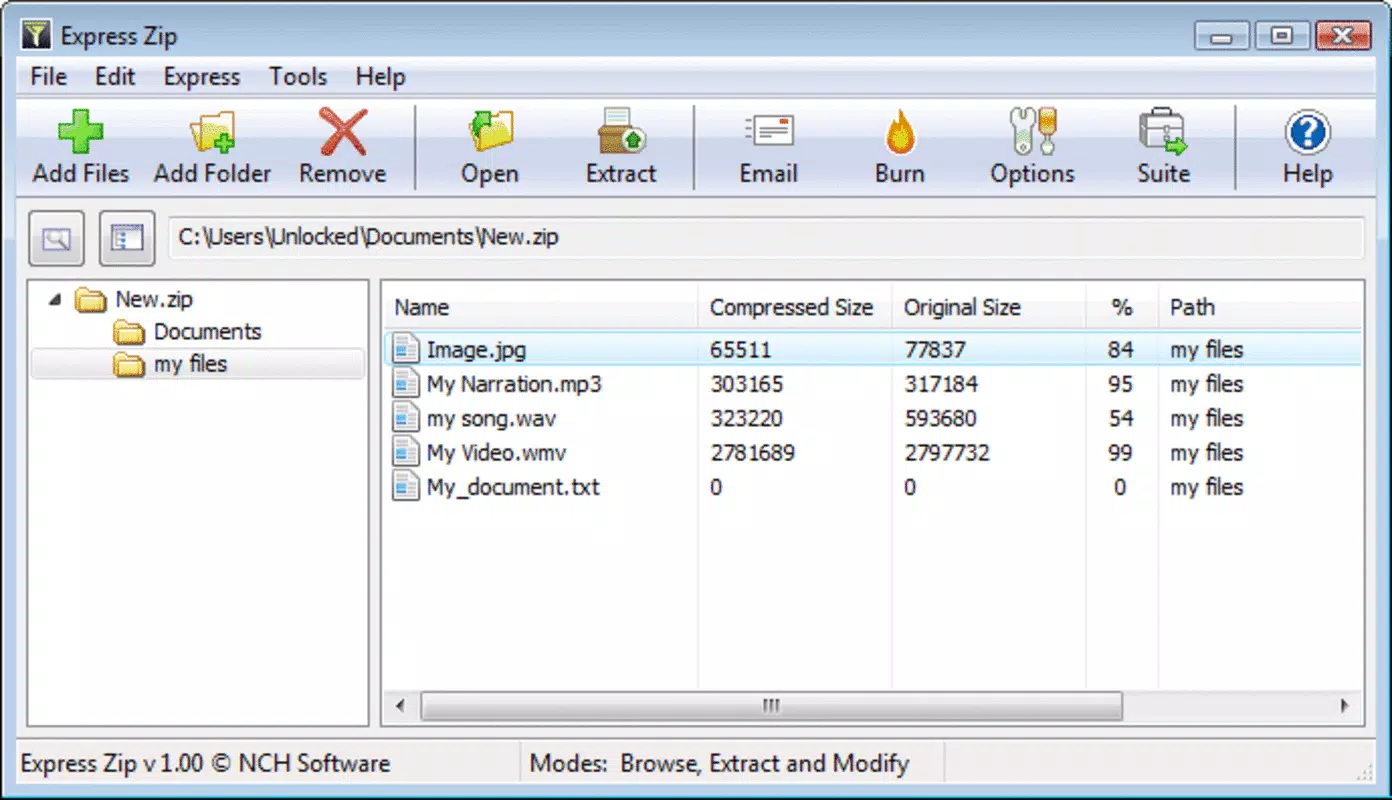Viewport: 1392px width, 800px height.
Task: Select the my song.wav file name
Action: pos(491,418)
